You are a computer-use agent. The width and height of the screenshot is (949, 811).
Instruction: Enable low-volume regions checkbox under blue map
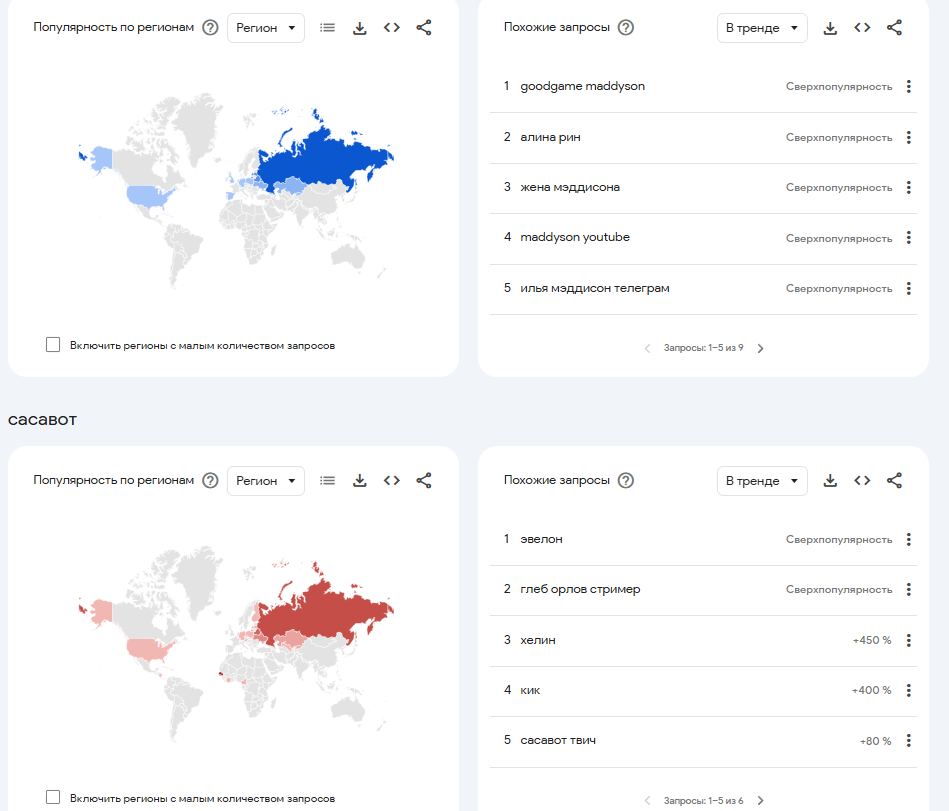(53, 345)
